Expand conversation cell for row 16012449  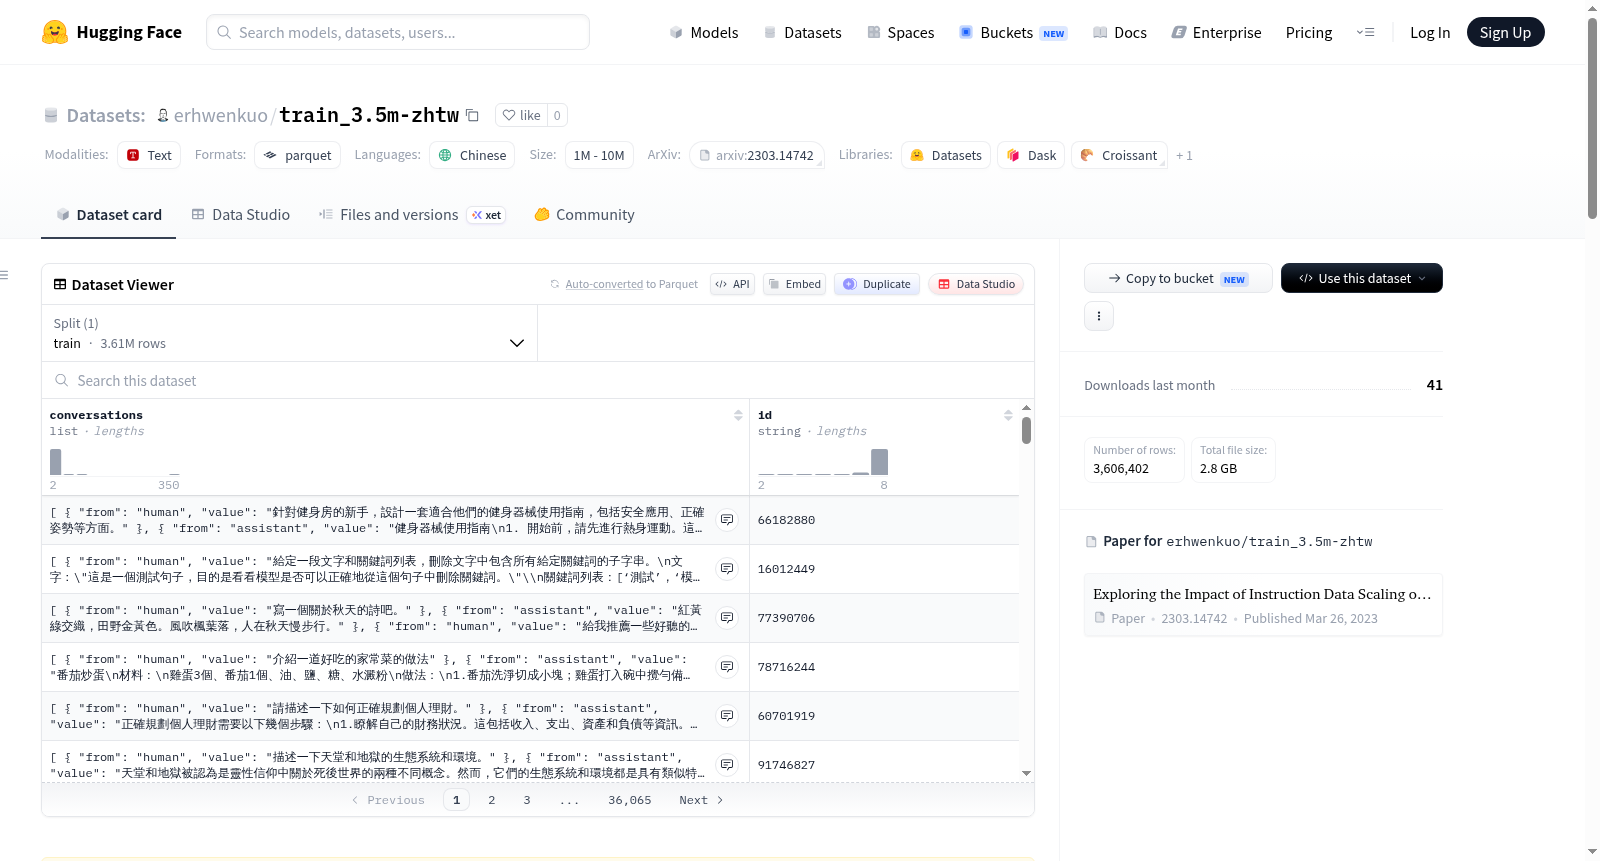click(x=727, y=569)
